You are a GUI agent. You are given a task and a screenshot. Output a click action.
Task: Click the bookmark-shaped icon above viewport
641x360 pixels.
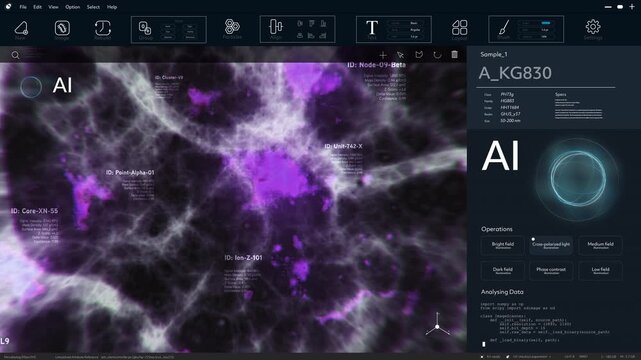coord(419,55)
